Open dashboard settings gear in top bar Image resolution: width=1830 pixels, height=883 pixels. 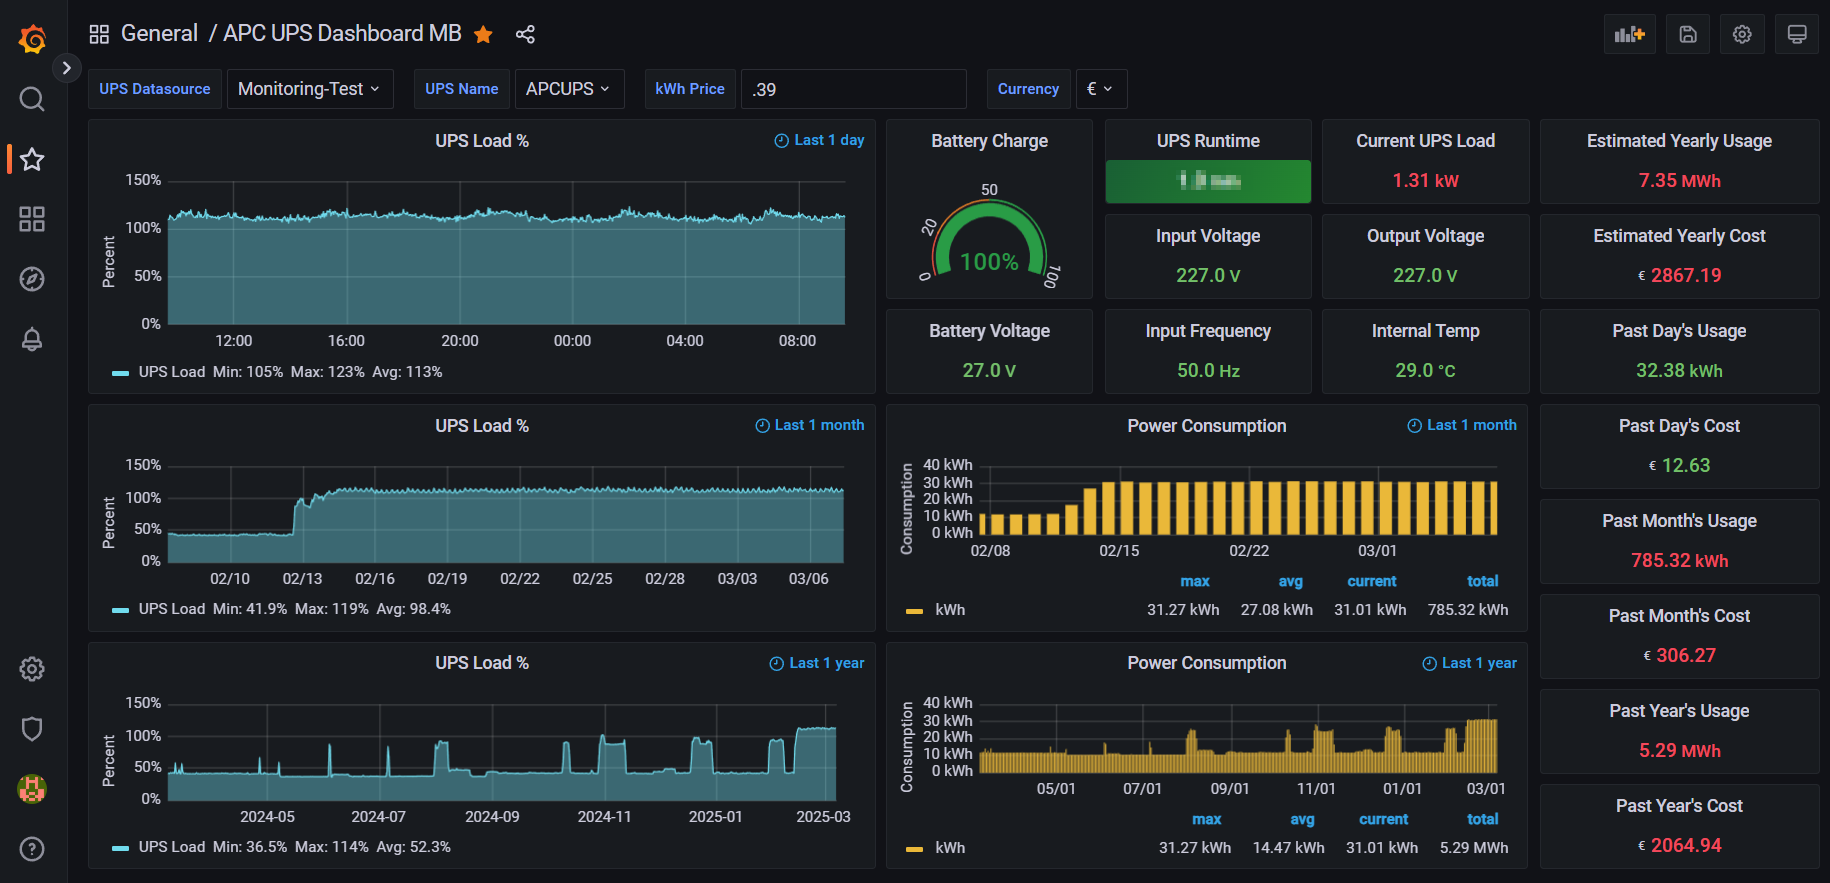[x=1742, y=34]
